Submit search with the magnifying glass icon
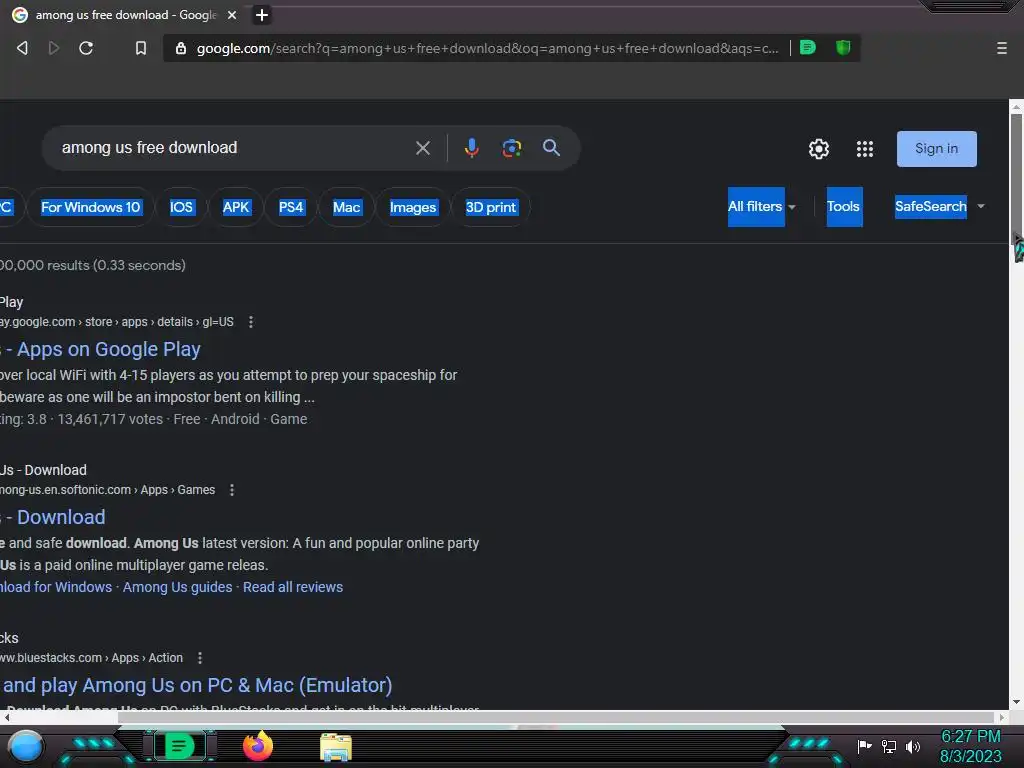This screenshot has width=1024, height=768. point(551,148)
